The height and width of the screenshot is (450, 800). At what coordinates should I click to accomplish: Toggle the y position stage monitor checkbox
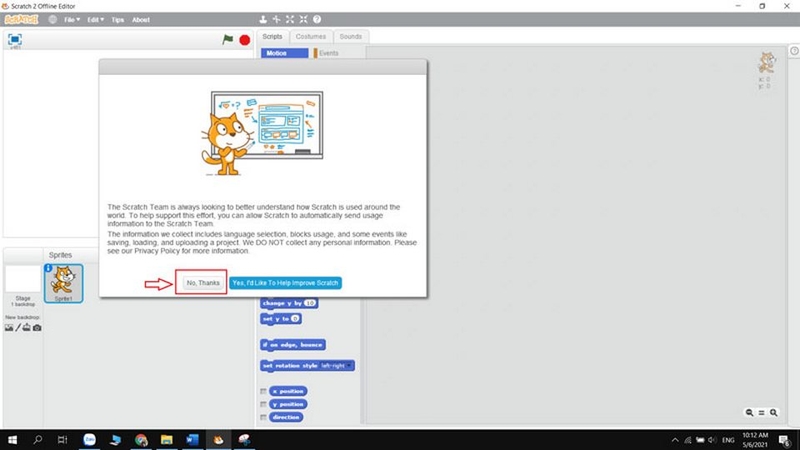tap(263, 404)
